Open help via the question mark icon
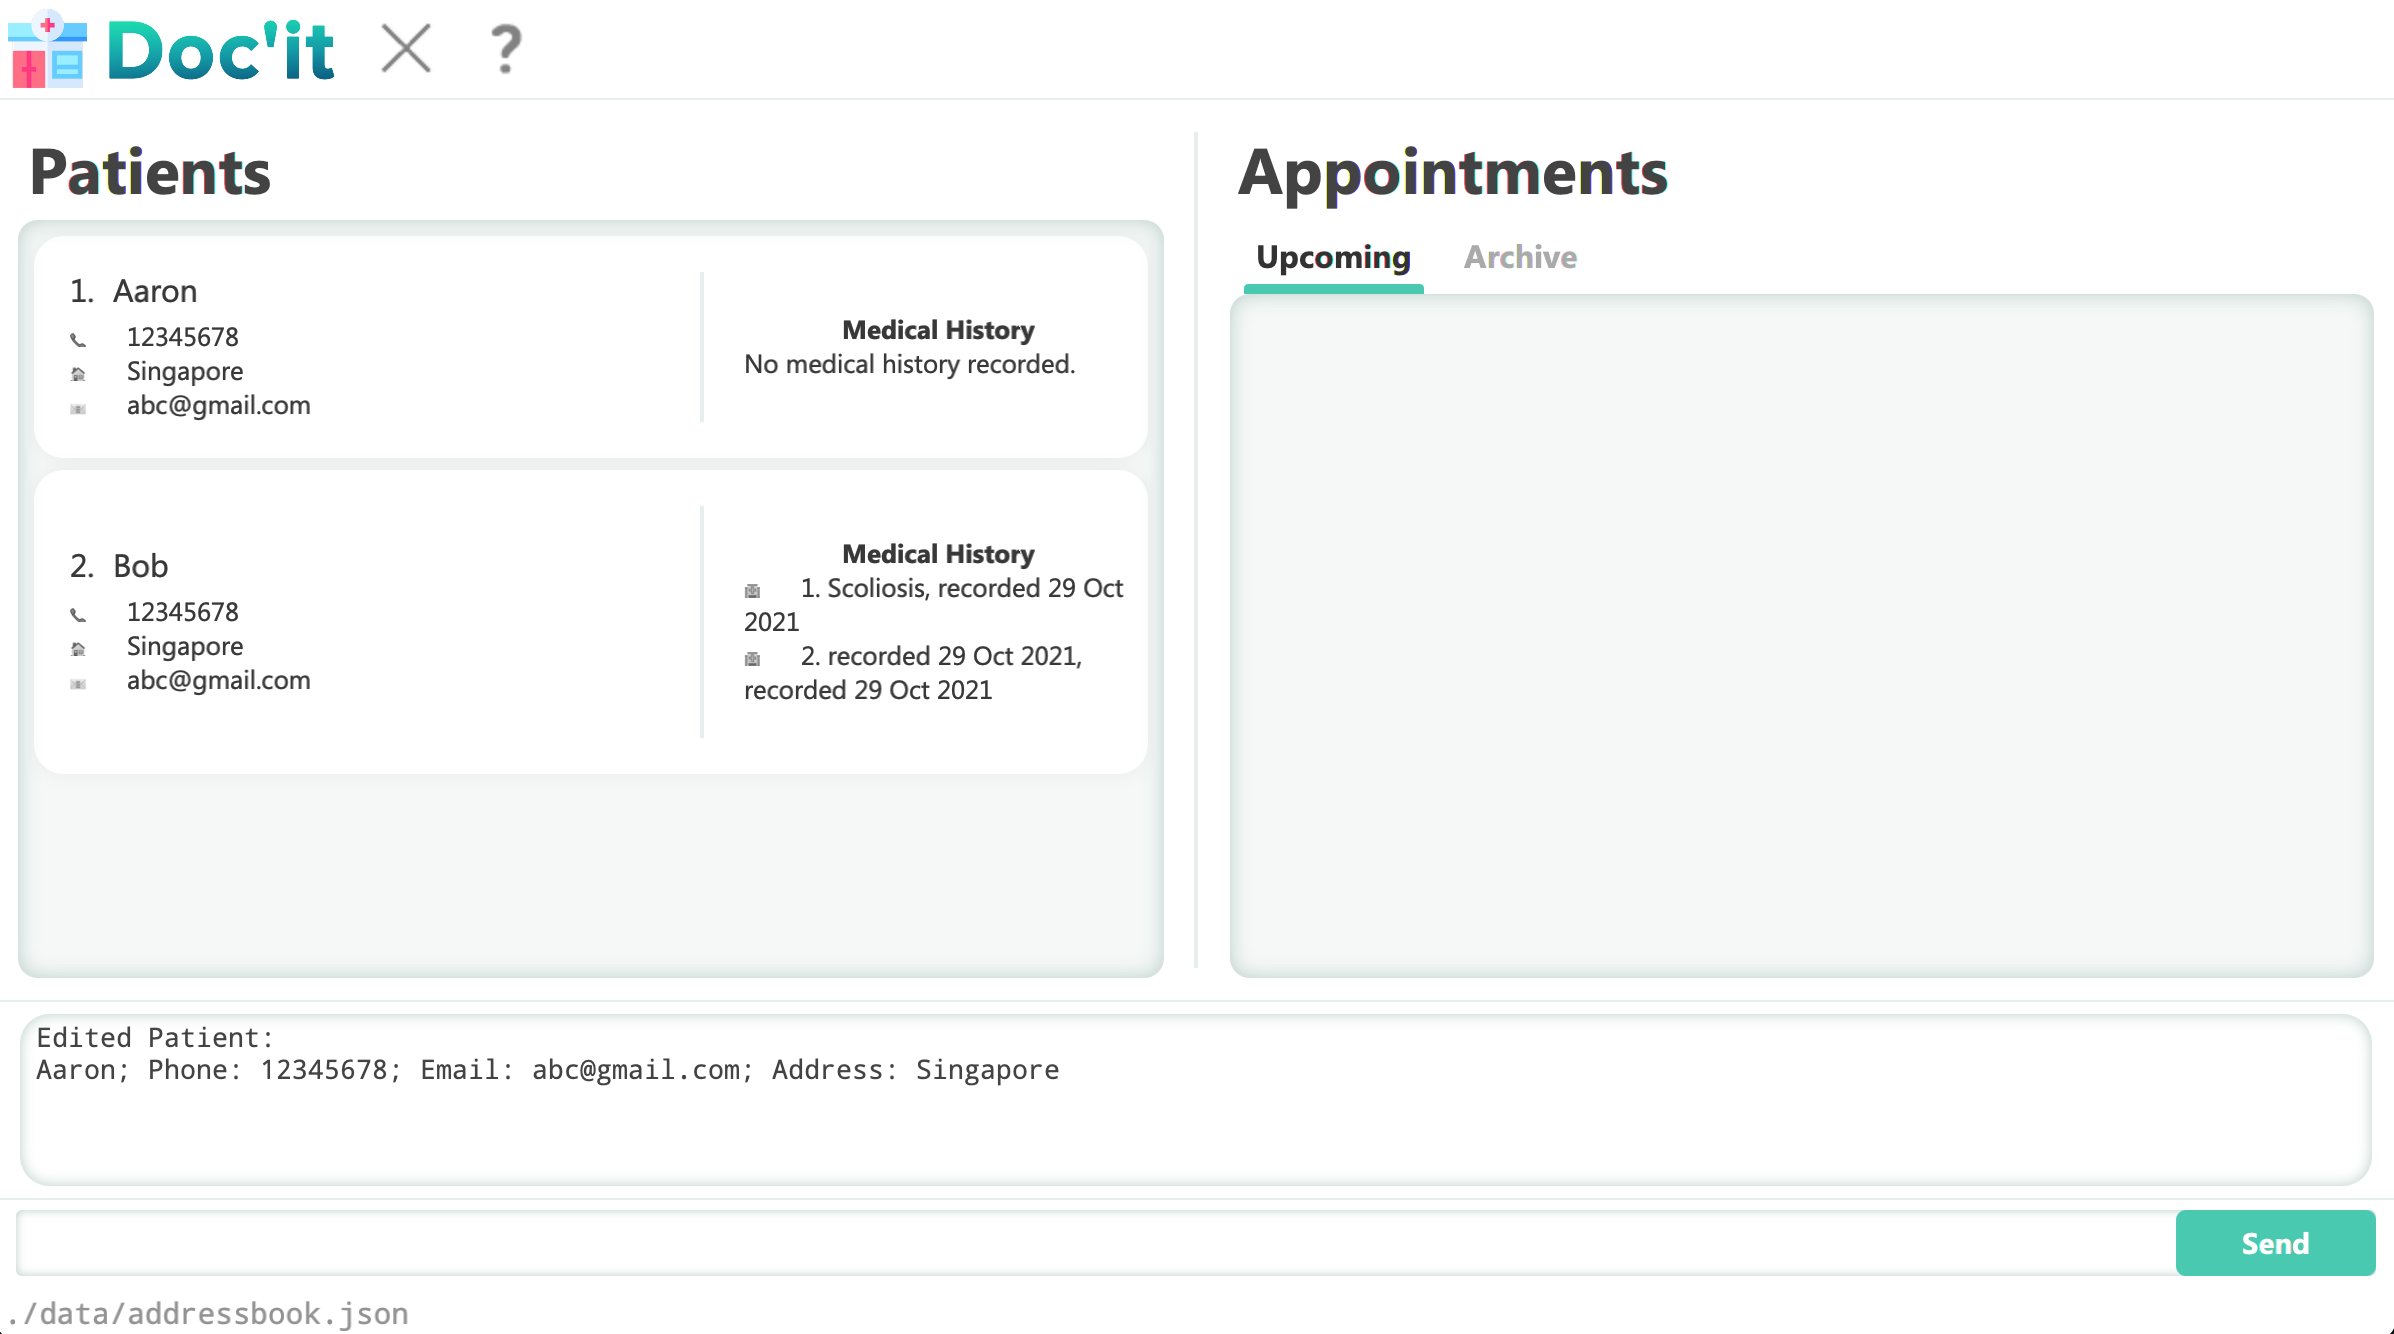Screen dimensions: 2394x1334 [506, 49]
